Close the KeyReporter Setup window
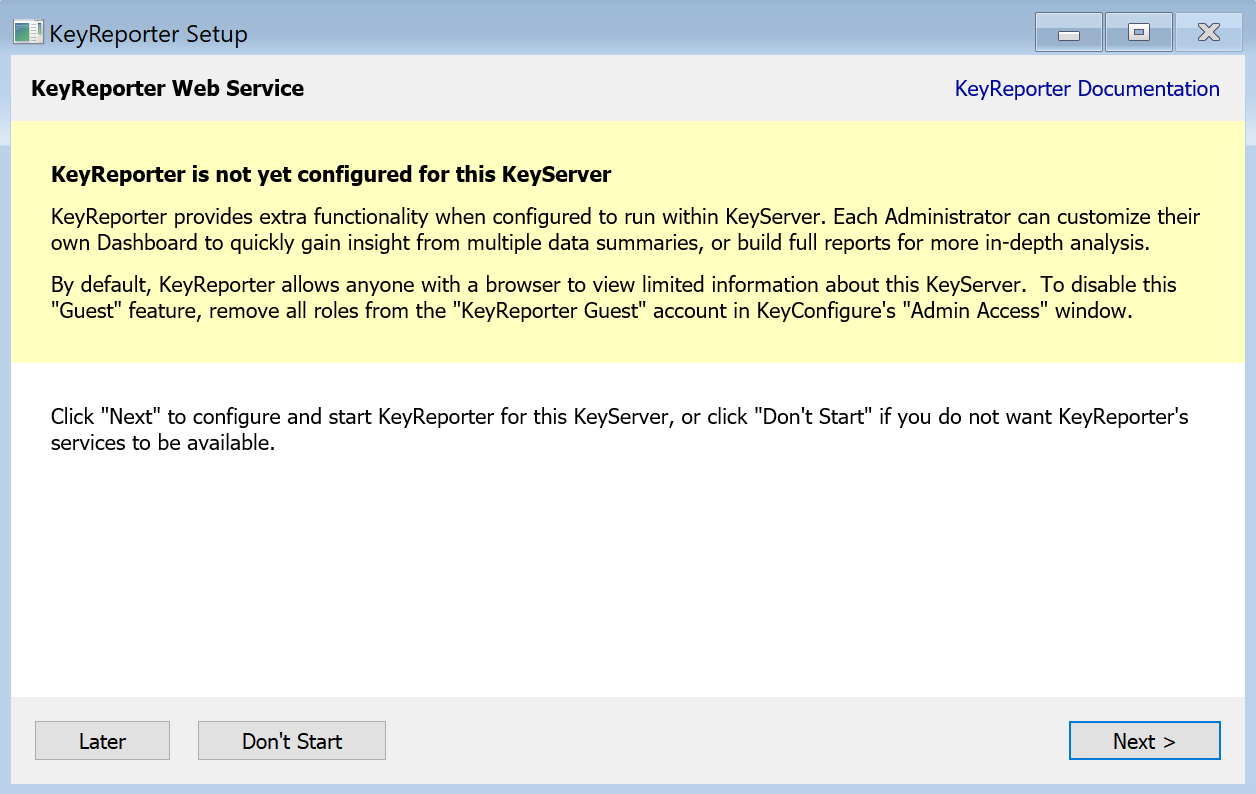1256x794 pixels. pyautogui.click(x=1209, y=33)
